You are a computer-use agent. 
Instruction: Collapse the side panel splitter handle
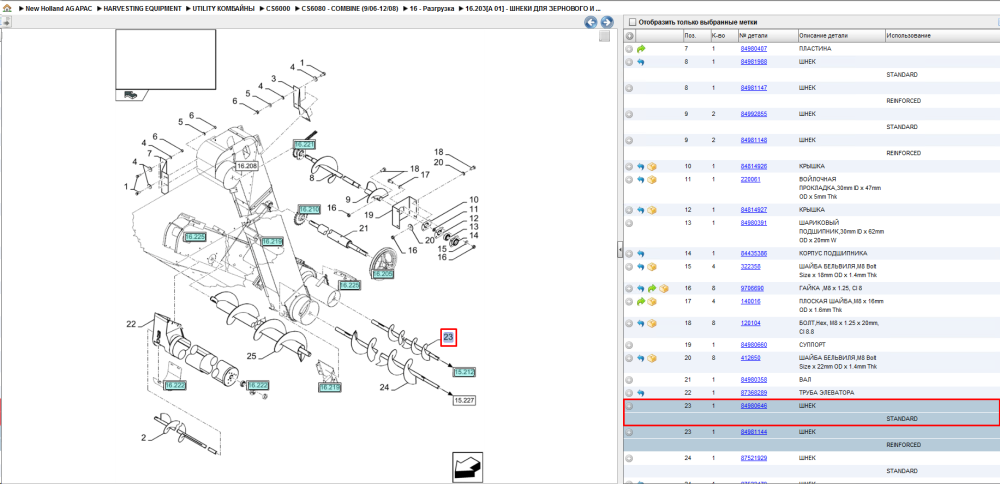[620, 250]
